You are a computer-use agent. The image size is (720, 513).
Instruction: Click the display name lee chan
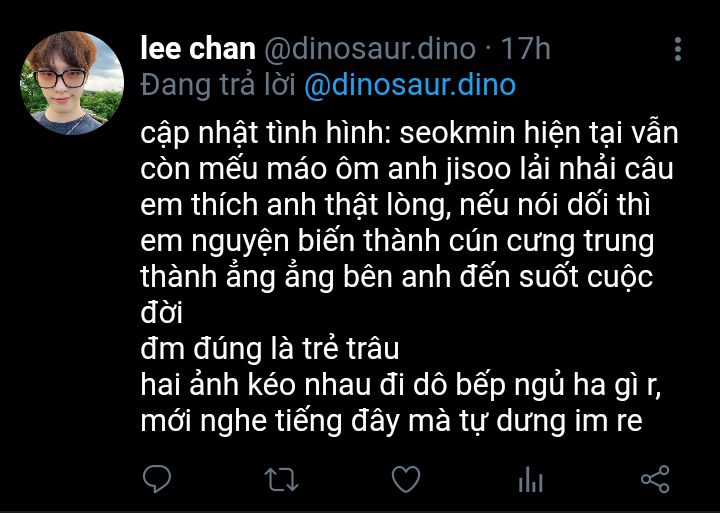(x=197, y=48)
